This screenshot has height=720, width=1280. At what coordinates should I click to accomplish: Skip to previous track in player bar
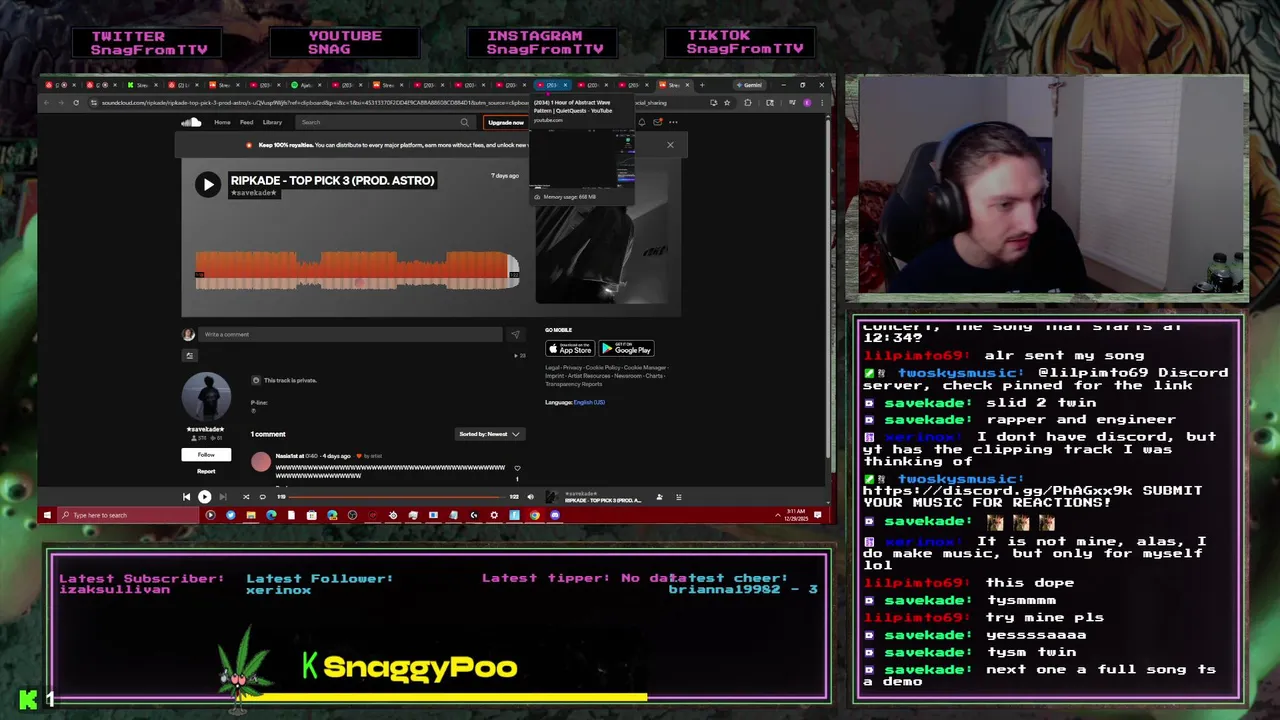(x=186, y=497)
